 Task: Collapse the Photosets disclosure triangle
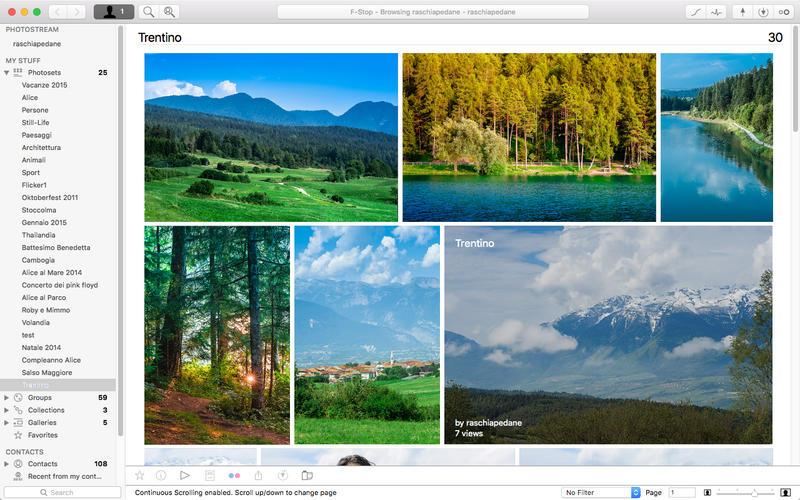(x=7, y=73)
